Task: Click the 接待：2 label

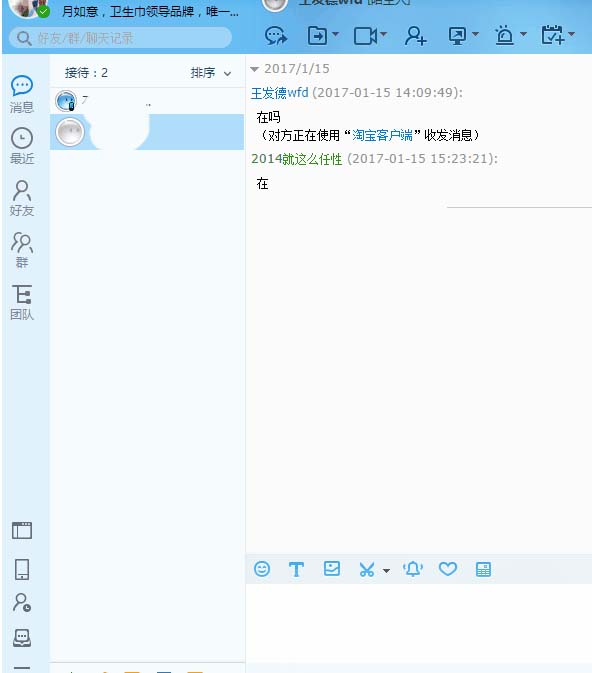Action: (86, 73)
